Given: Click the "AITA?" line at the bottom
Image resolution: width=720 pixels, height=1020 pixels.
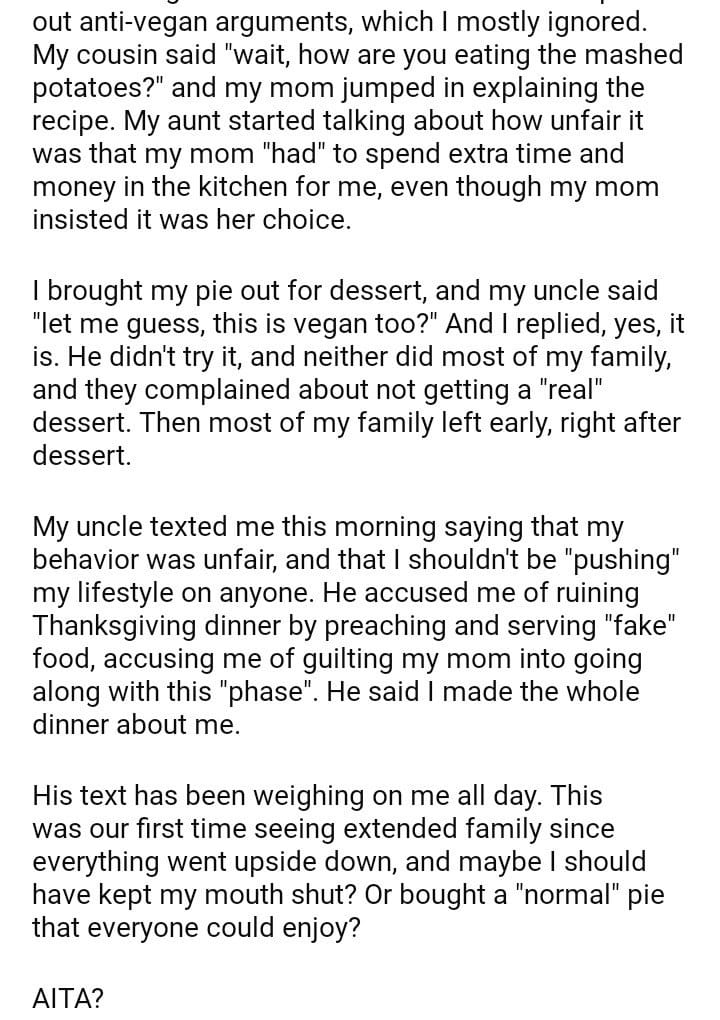Looking at the screenshot, I should [x=68, y=996].
